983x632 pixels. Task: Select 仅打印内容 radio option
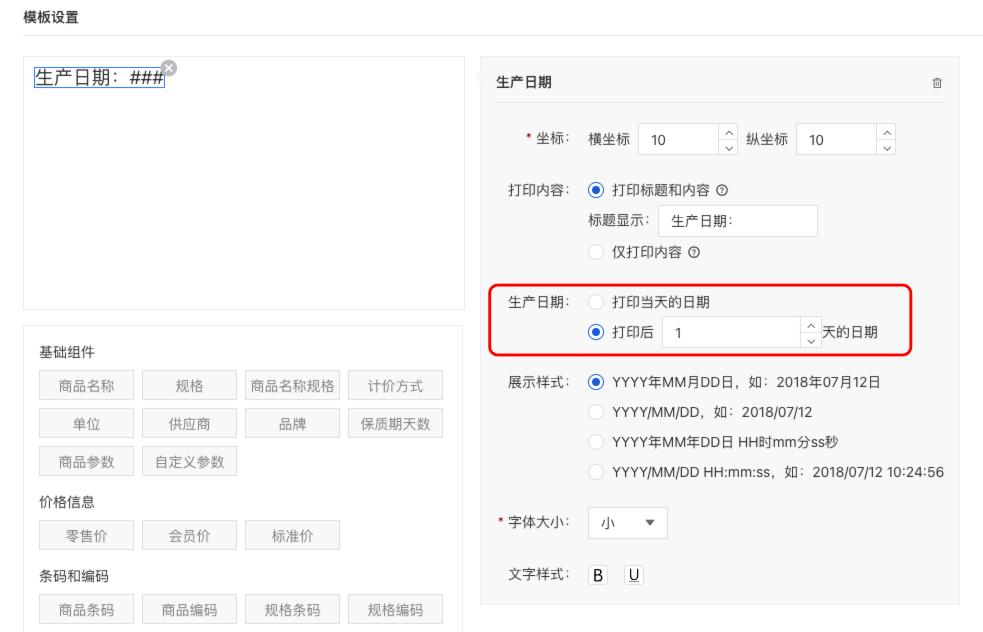(597, 253)
